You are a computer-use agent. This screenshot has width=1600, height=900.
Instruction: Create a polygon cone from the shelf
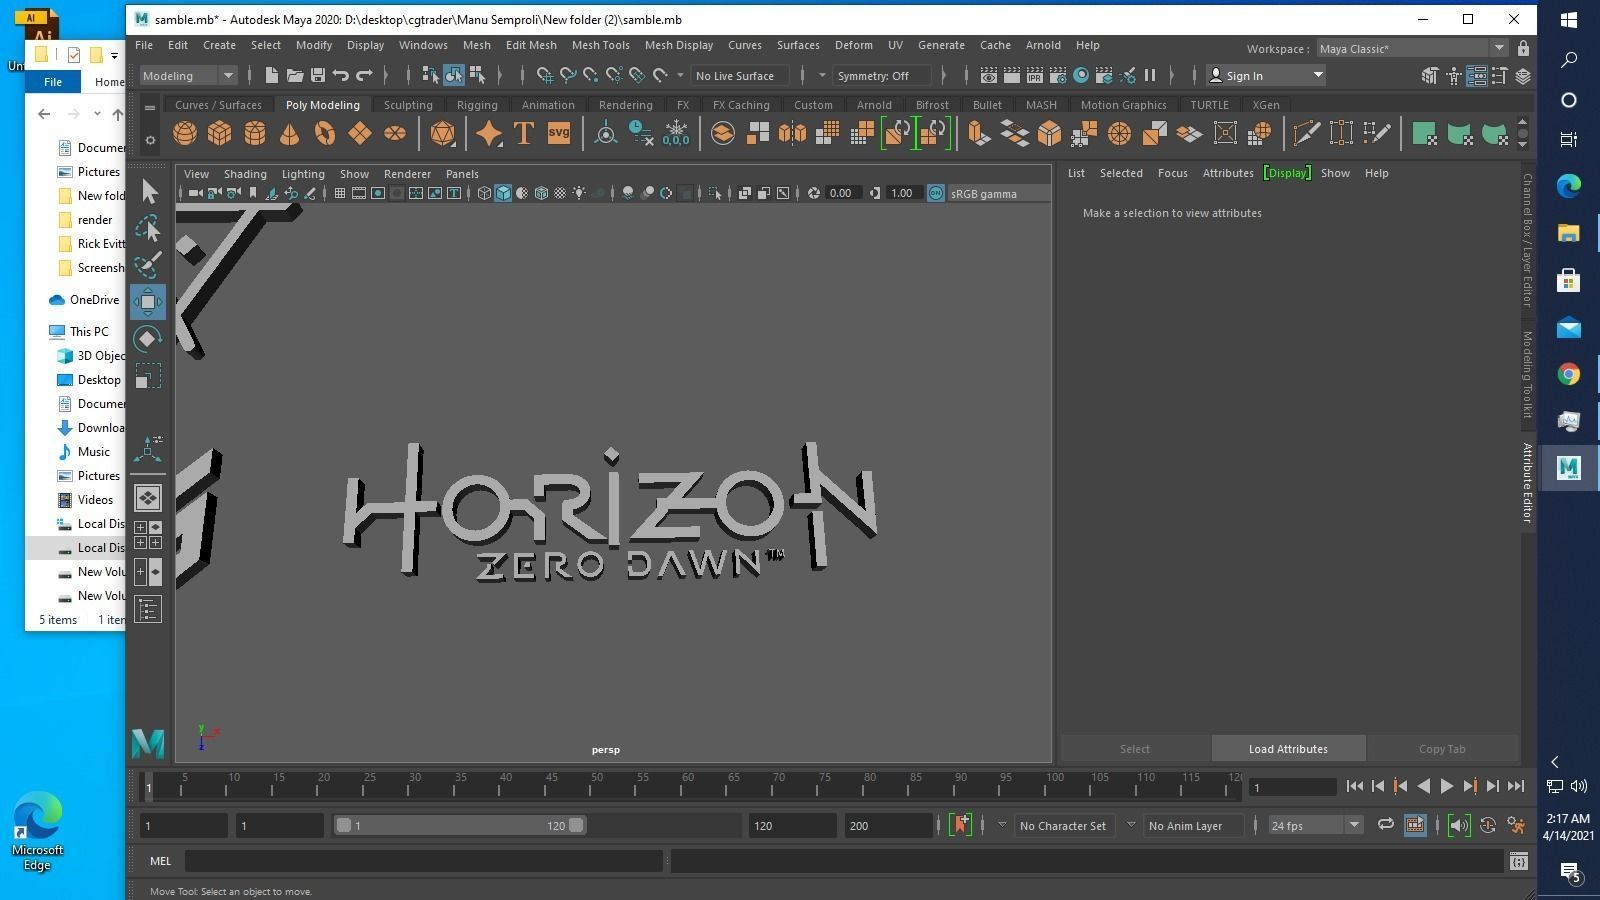click(x=290, y=133)
